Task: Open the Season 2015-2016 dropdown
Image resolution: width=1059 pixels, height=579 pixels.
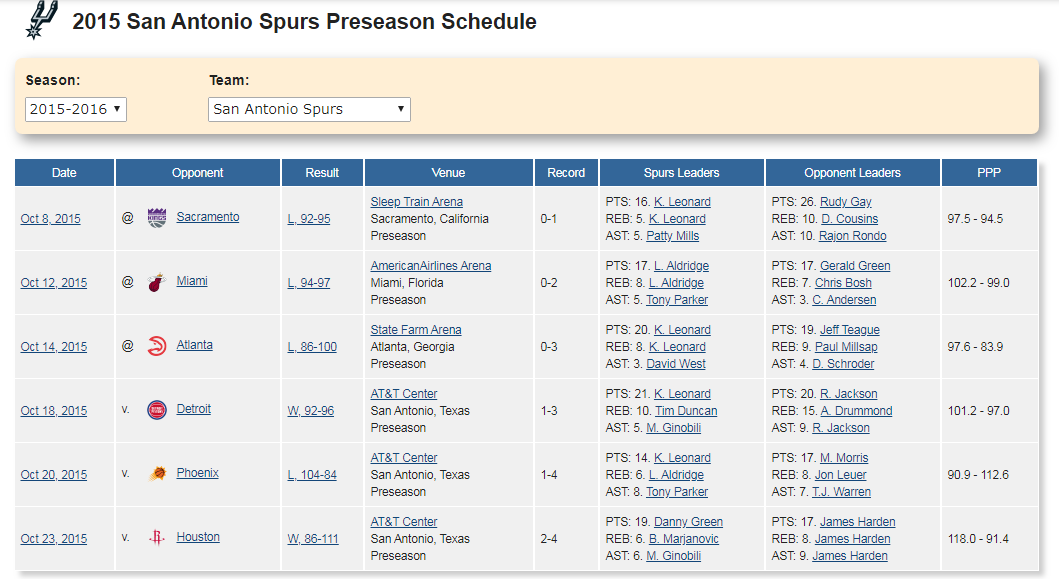Action: click(x=76, y=109)
